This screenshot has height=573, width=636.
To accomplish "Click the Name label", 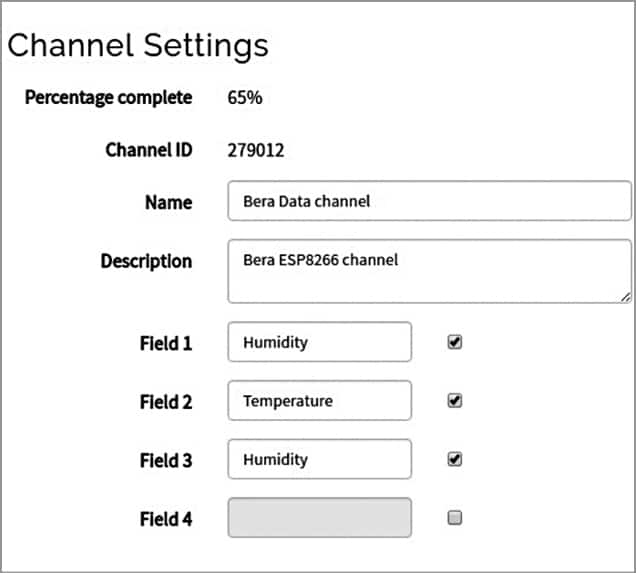I will (168, 202).
